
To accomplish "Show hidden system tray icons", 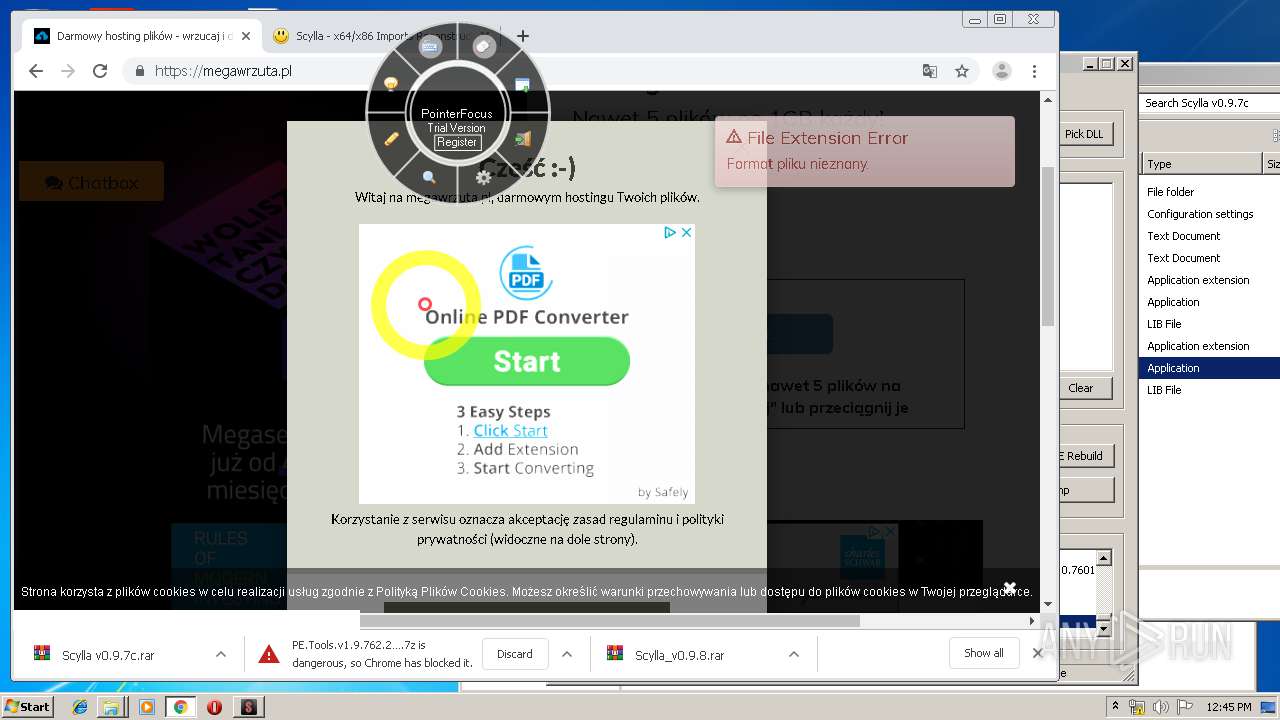I will [x=1115, y=707].
